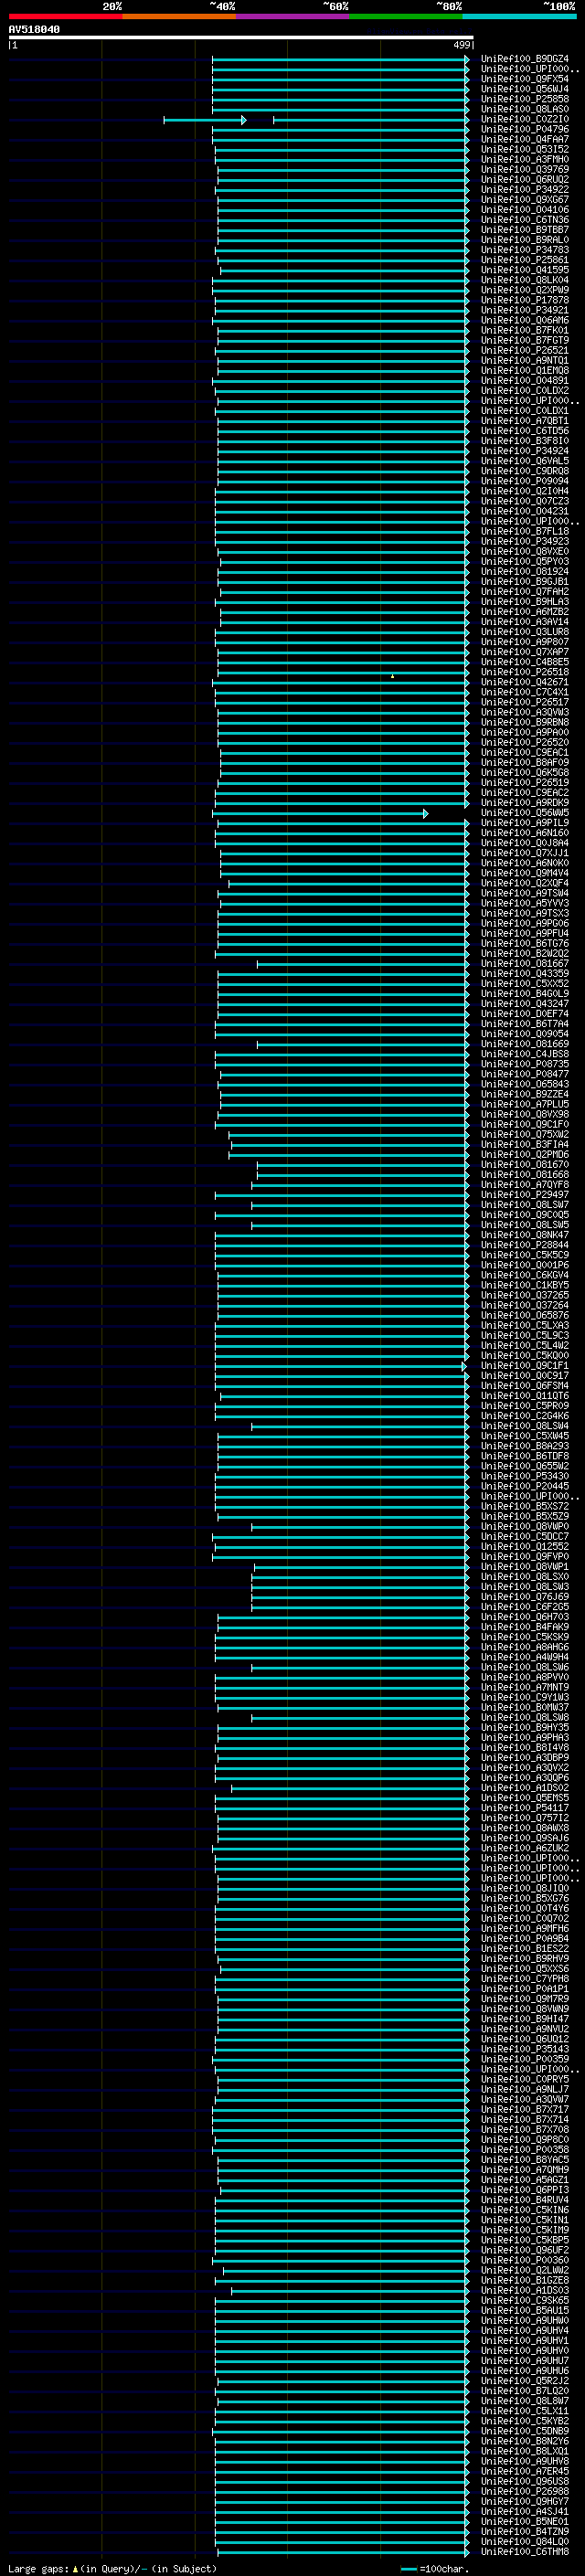This screenshot has height=2576, width=585.
Task: Select the UniRef100_B4G0L9 label
Action: click(525, 993)
